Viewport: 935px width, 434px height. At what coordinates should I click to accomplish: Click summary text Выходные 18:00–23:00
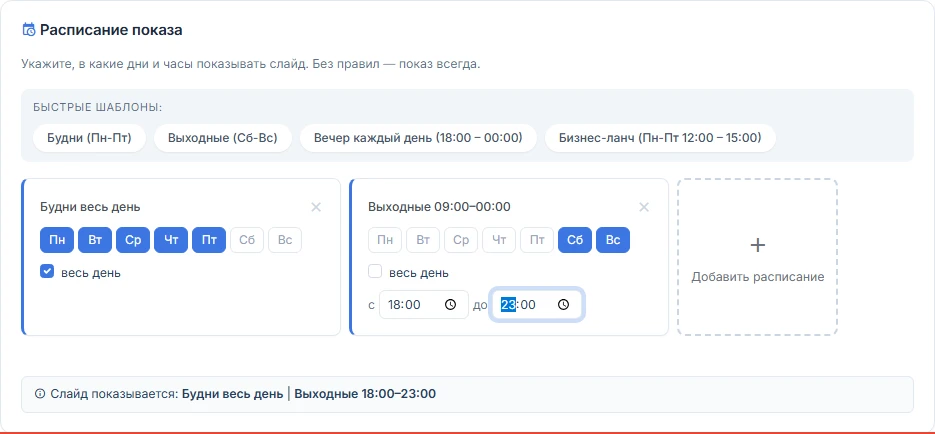pos(365,393)
